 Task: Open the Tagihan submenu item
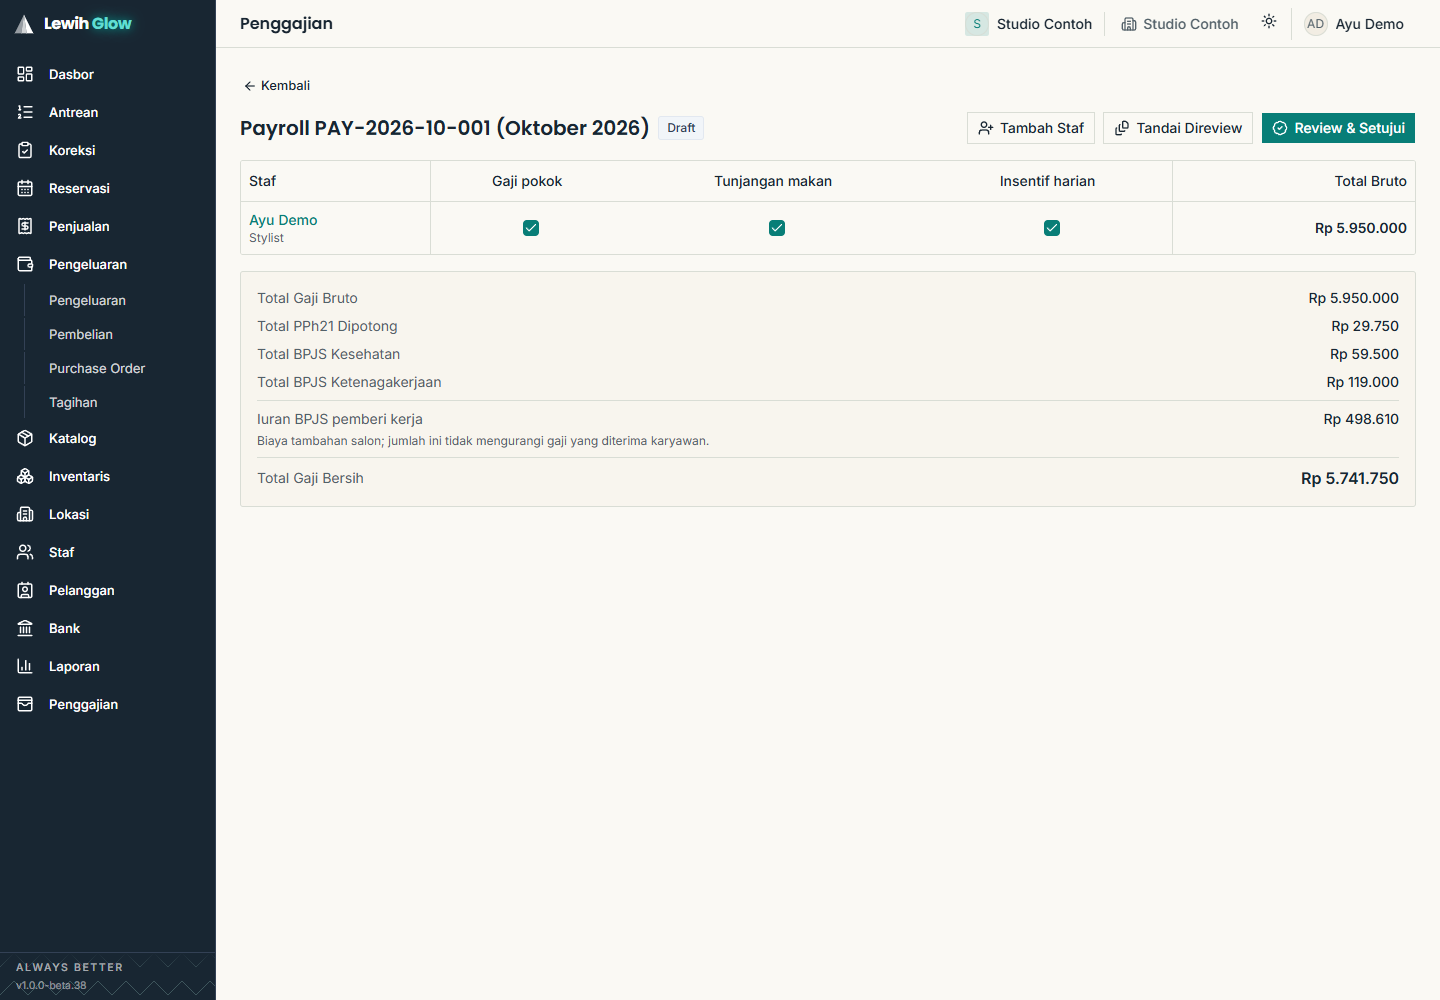[73, 402]
